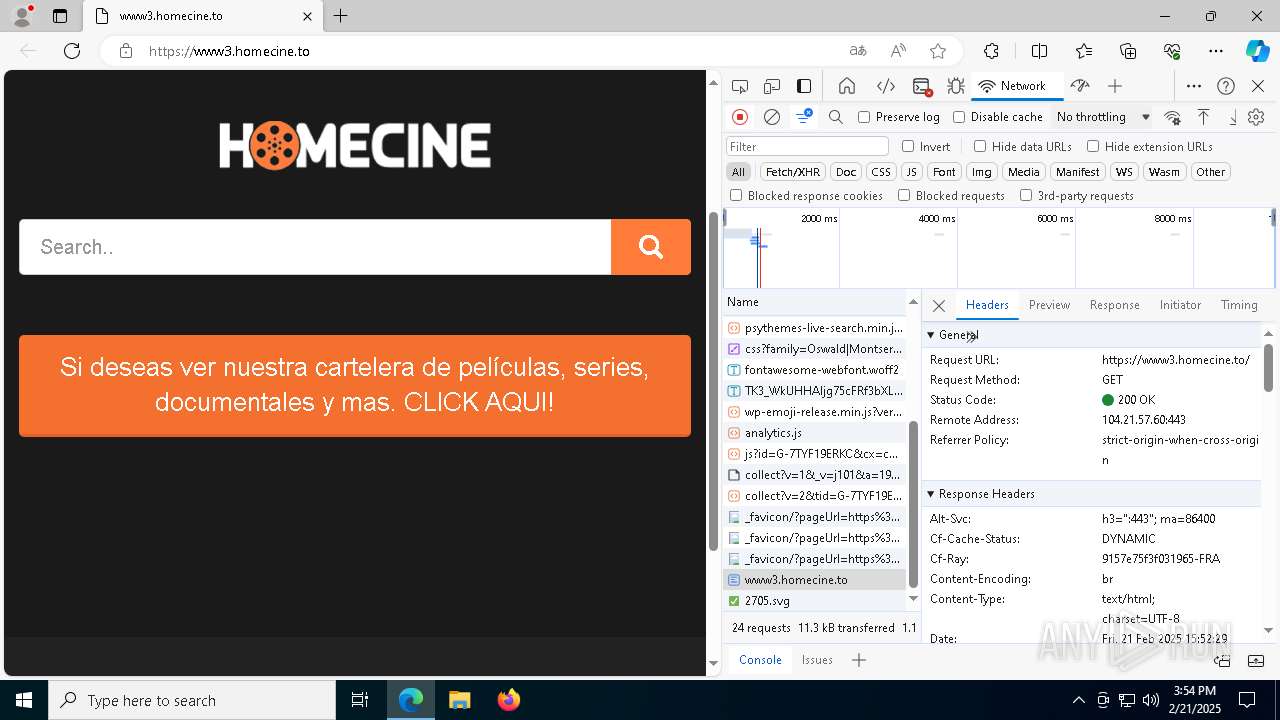
Task: Add page to favorites star
Action: 938,51
